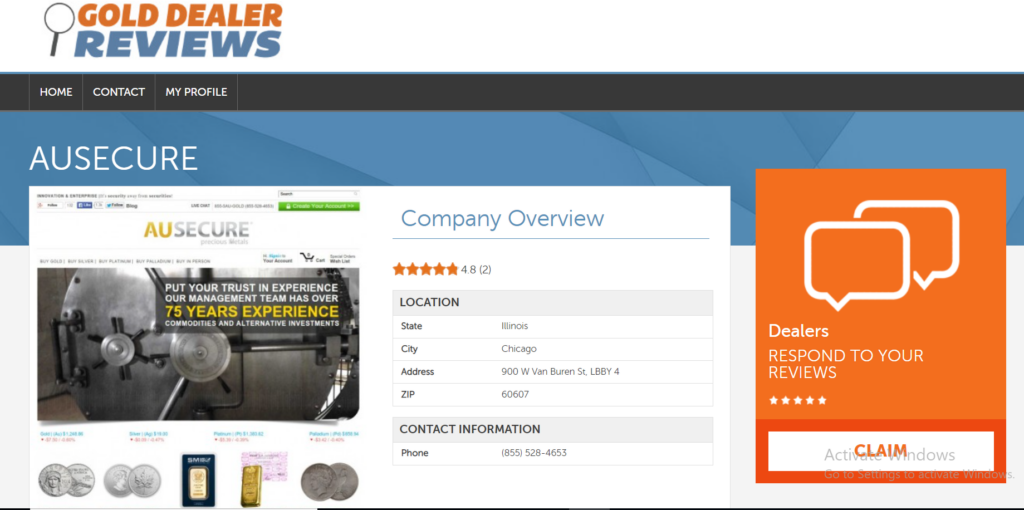1024x510 pixels.
Task: Click the gold bar product image
Action: point(253,484)
